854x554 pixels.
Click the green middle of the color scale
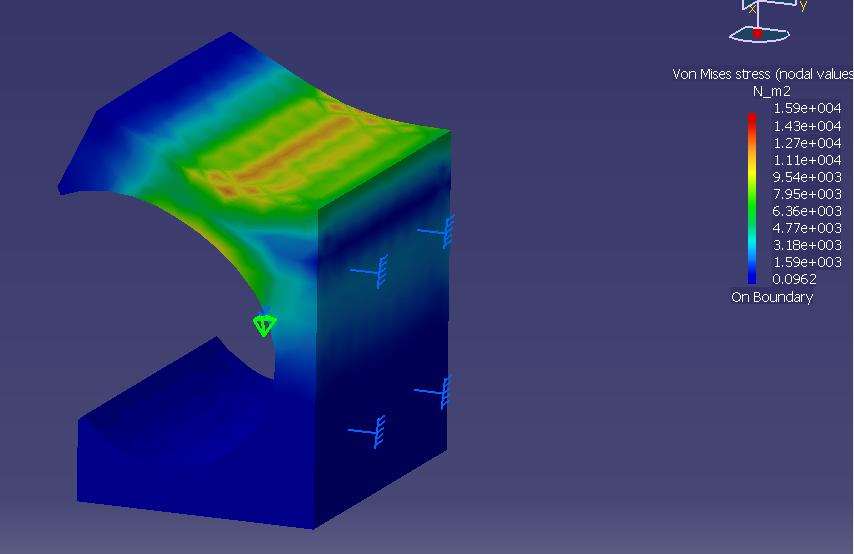point(752,205)
